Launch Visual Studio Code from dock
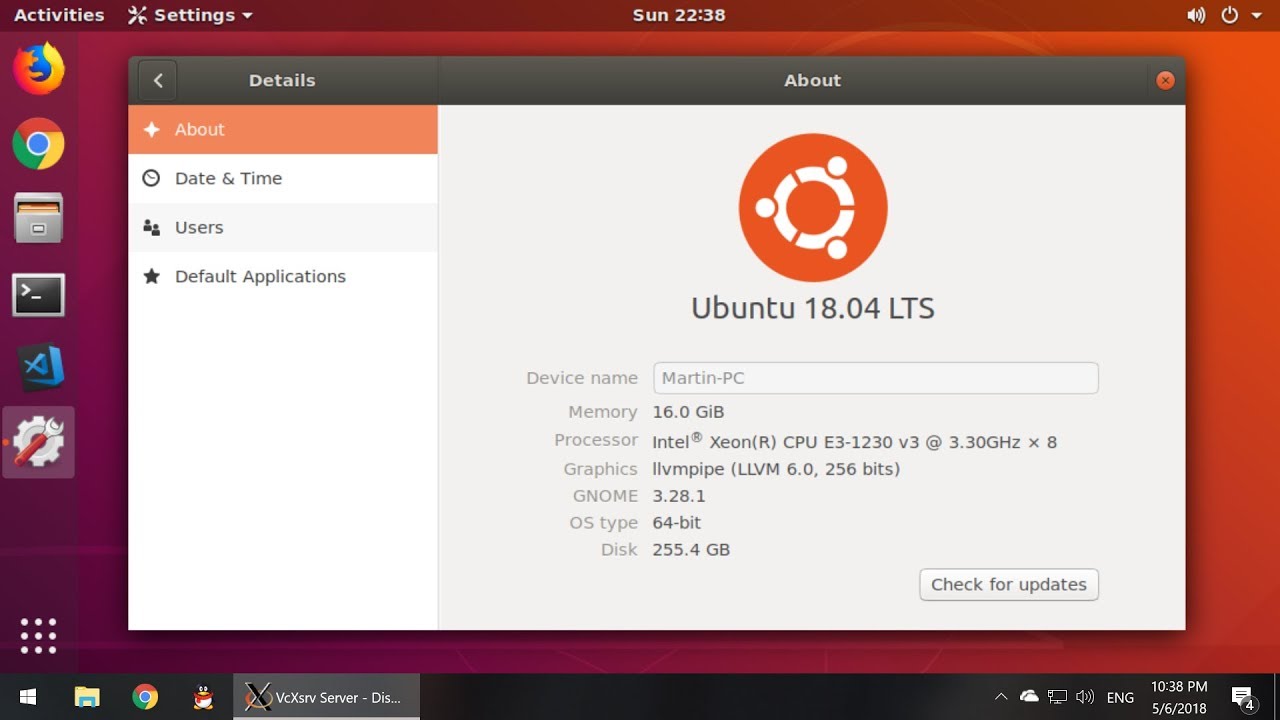The height and width of the screenshot is (720, 1280). [x=41, y=368]
